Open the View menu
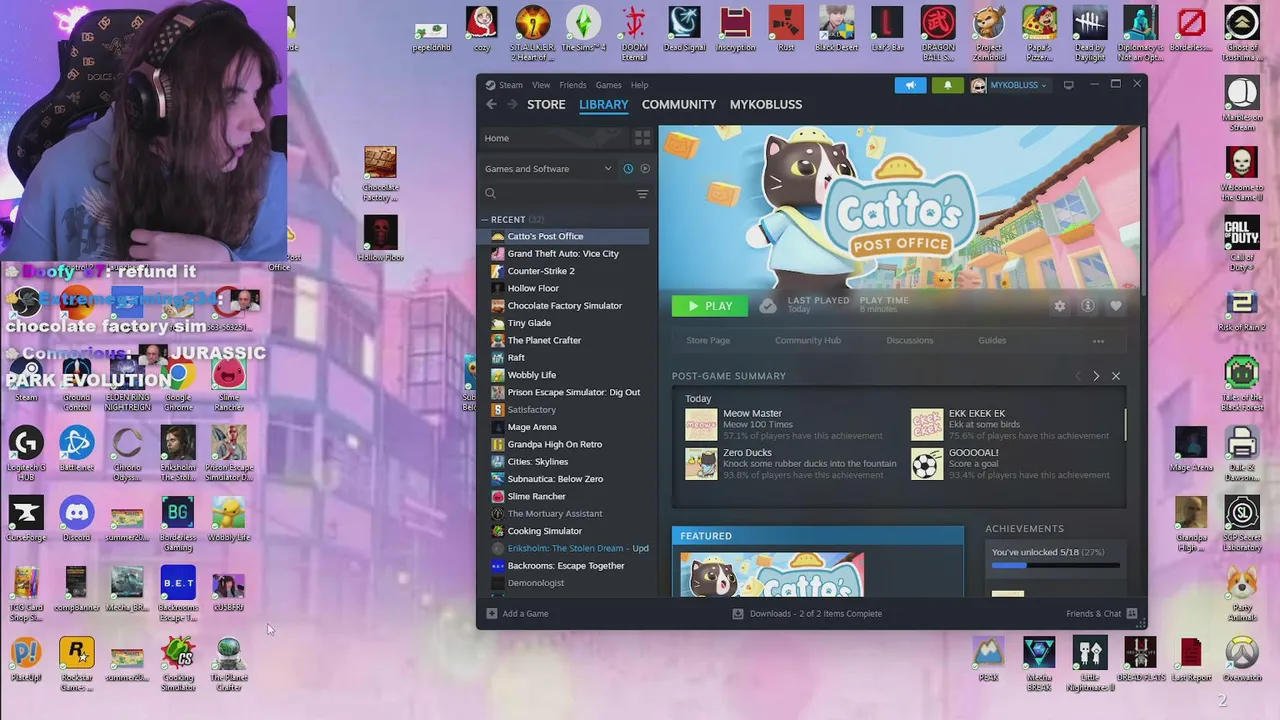 [541, 85]
